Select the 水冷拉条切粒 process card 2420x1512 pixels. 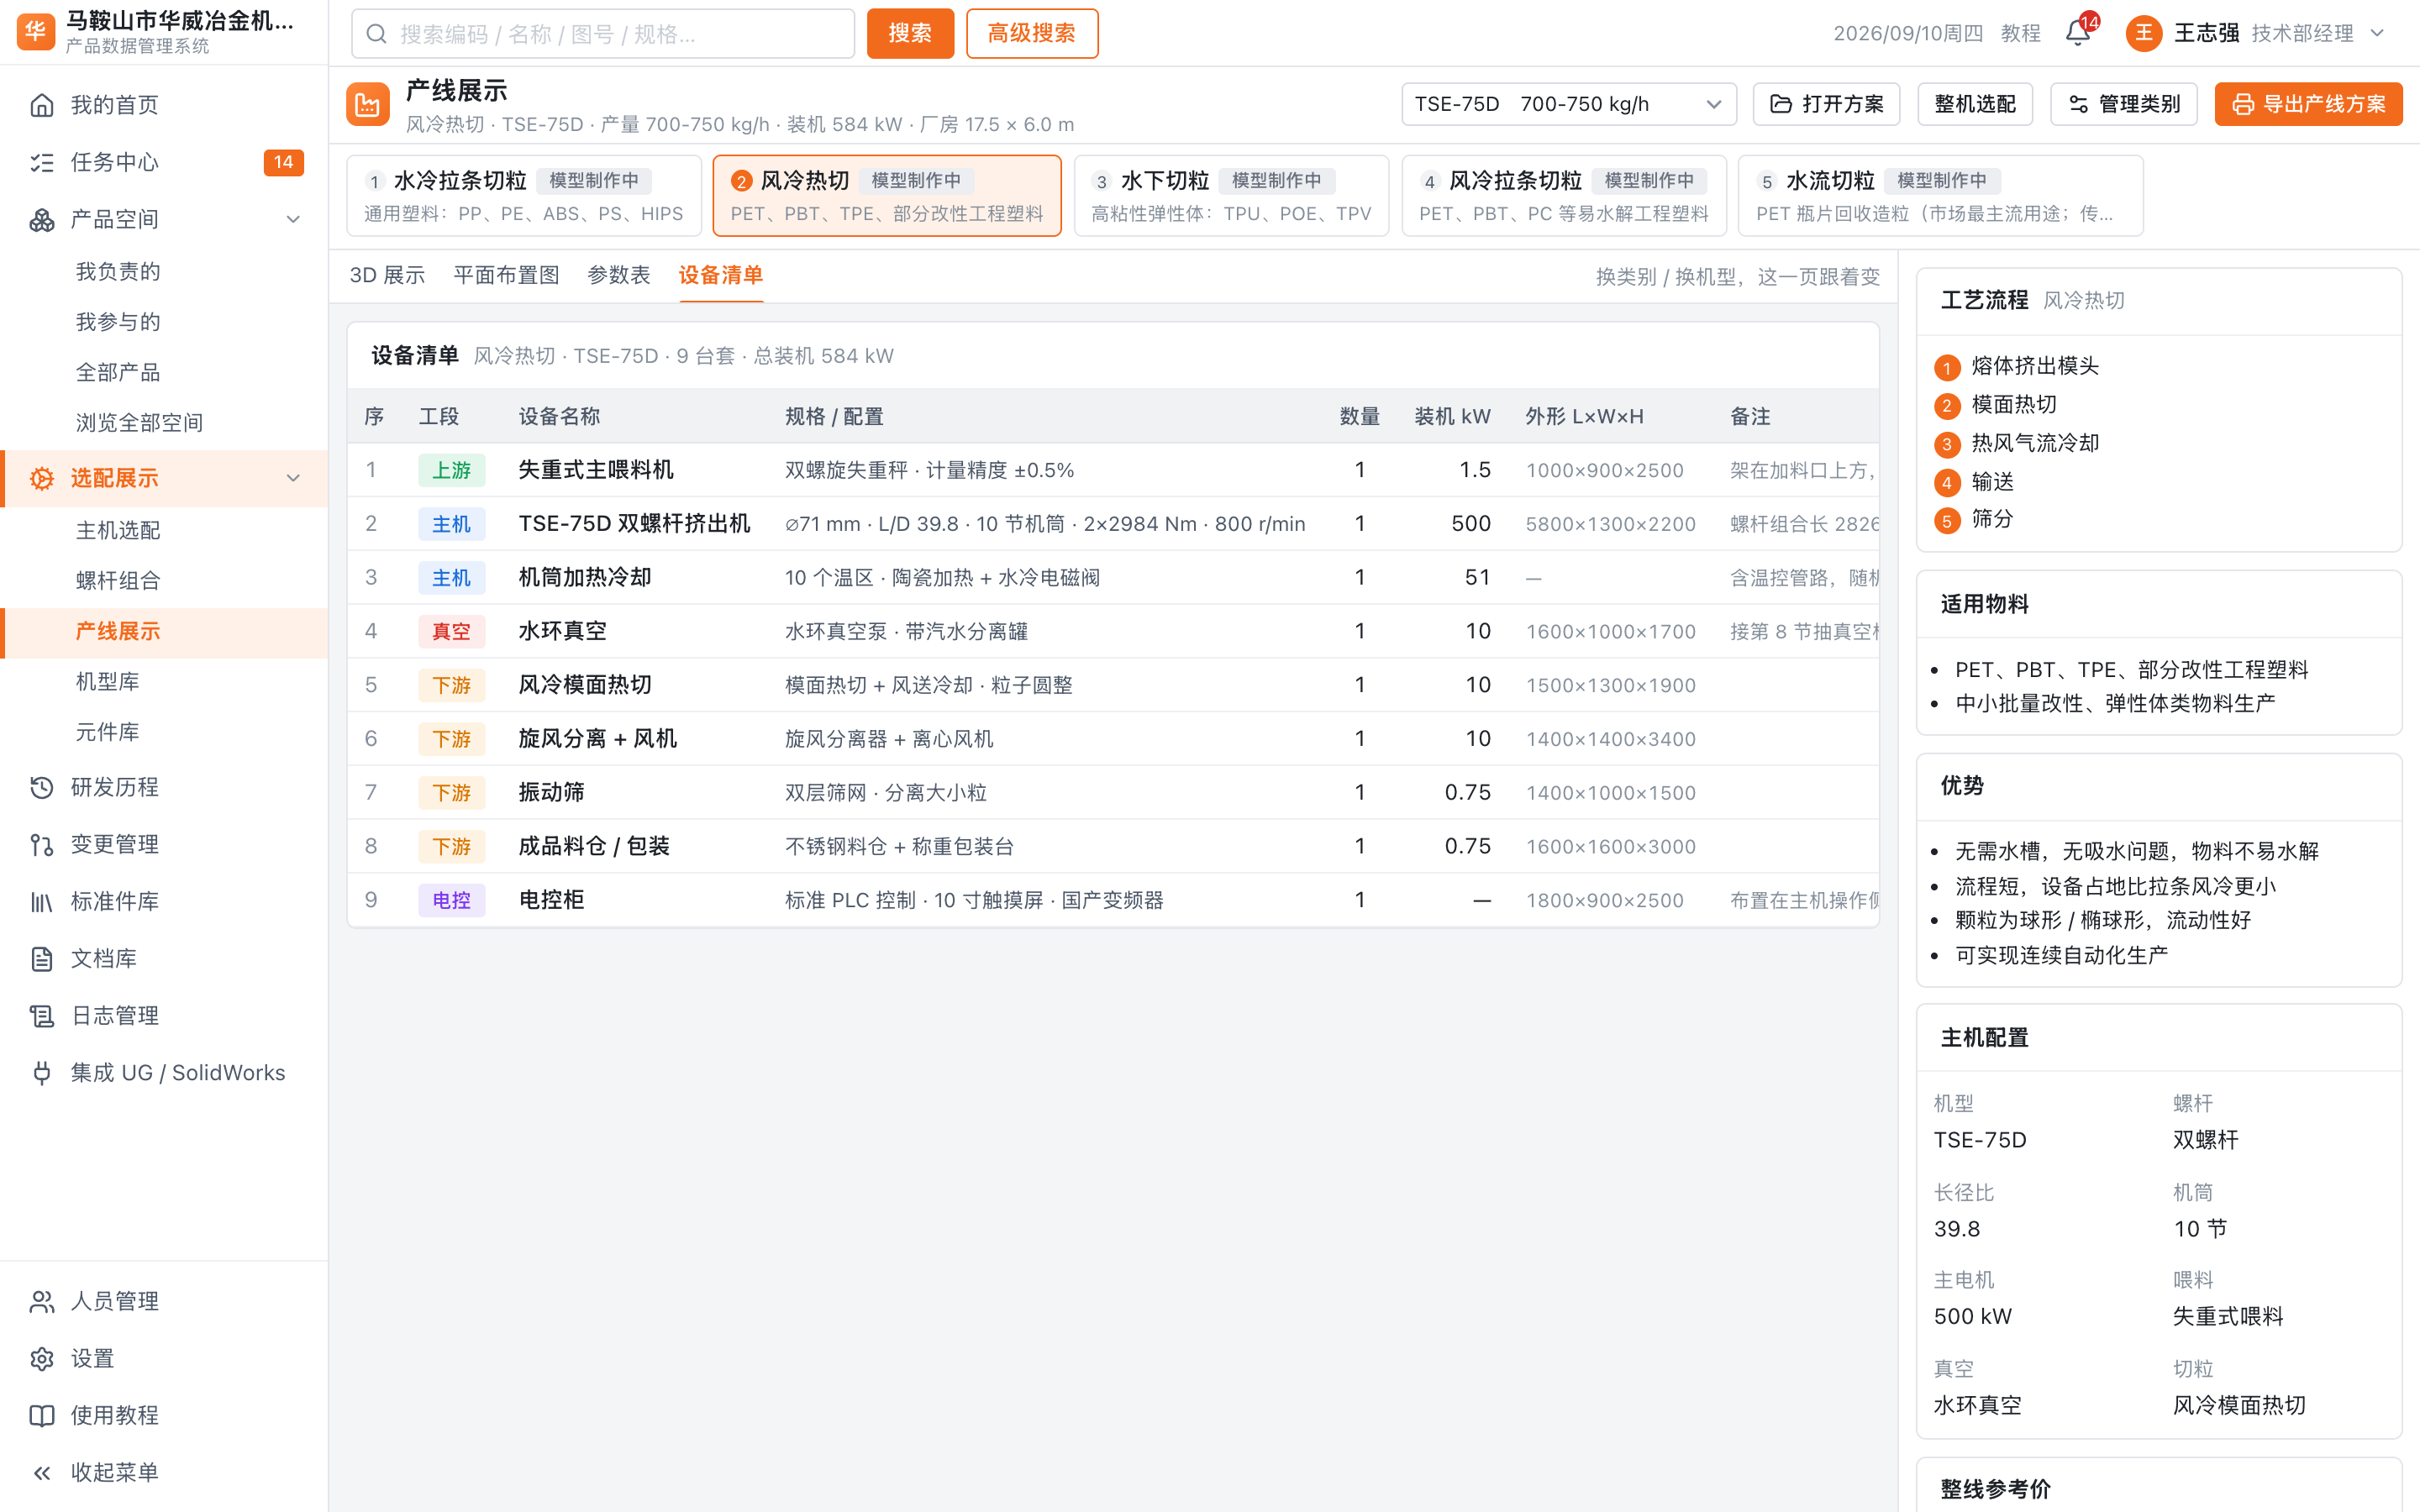[x=524, y=195]
